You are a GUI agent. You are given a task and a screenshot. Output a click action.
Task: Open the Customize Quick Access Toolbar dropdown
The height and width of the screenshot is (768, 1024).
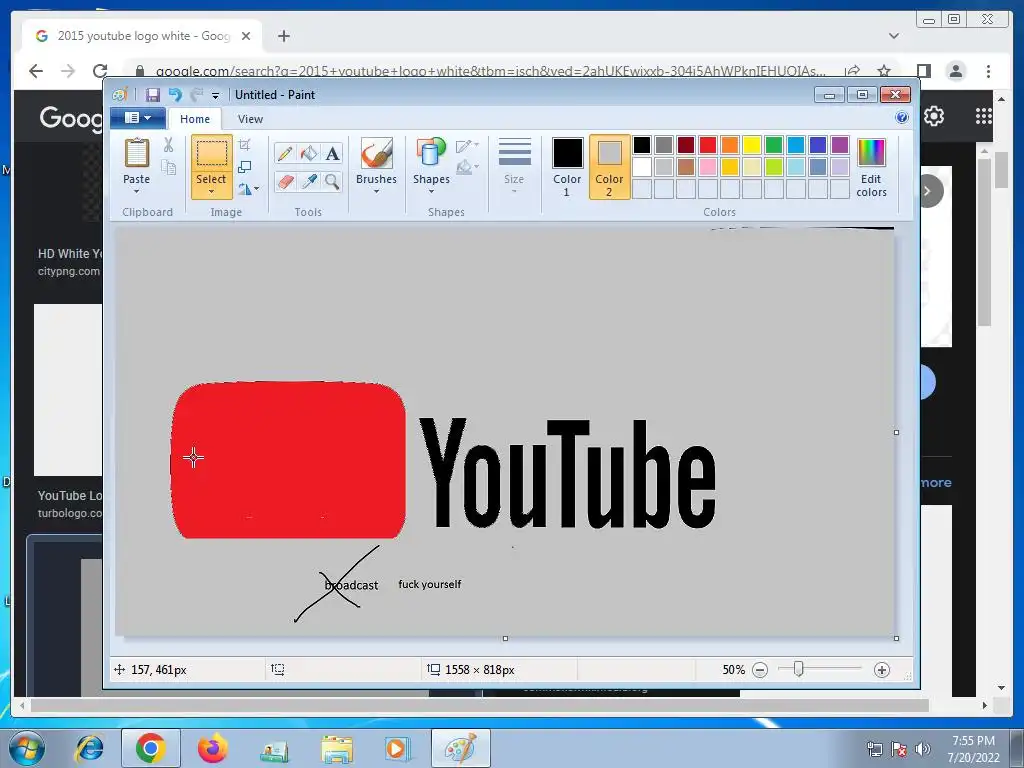[215, 95]
